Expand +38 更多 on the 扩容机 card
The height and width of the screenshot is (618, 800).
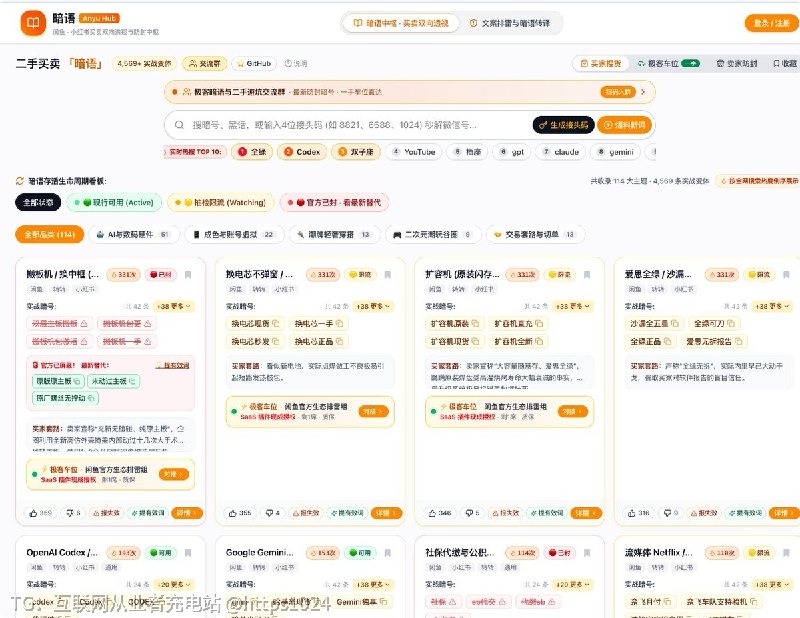(572, 306)
